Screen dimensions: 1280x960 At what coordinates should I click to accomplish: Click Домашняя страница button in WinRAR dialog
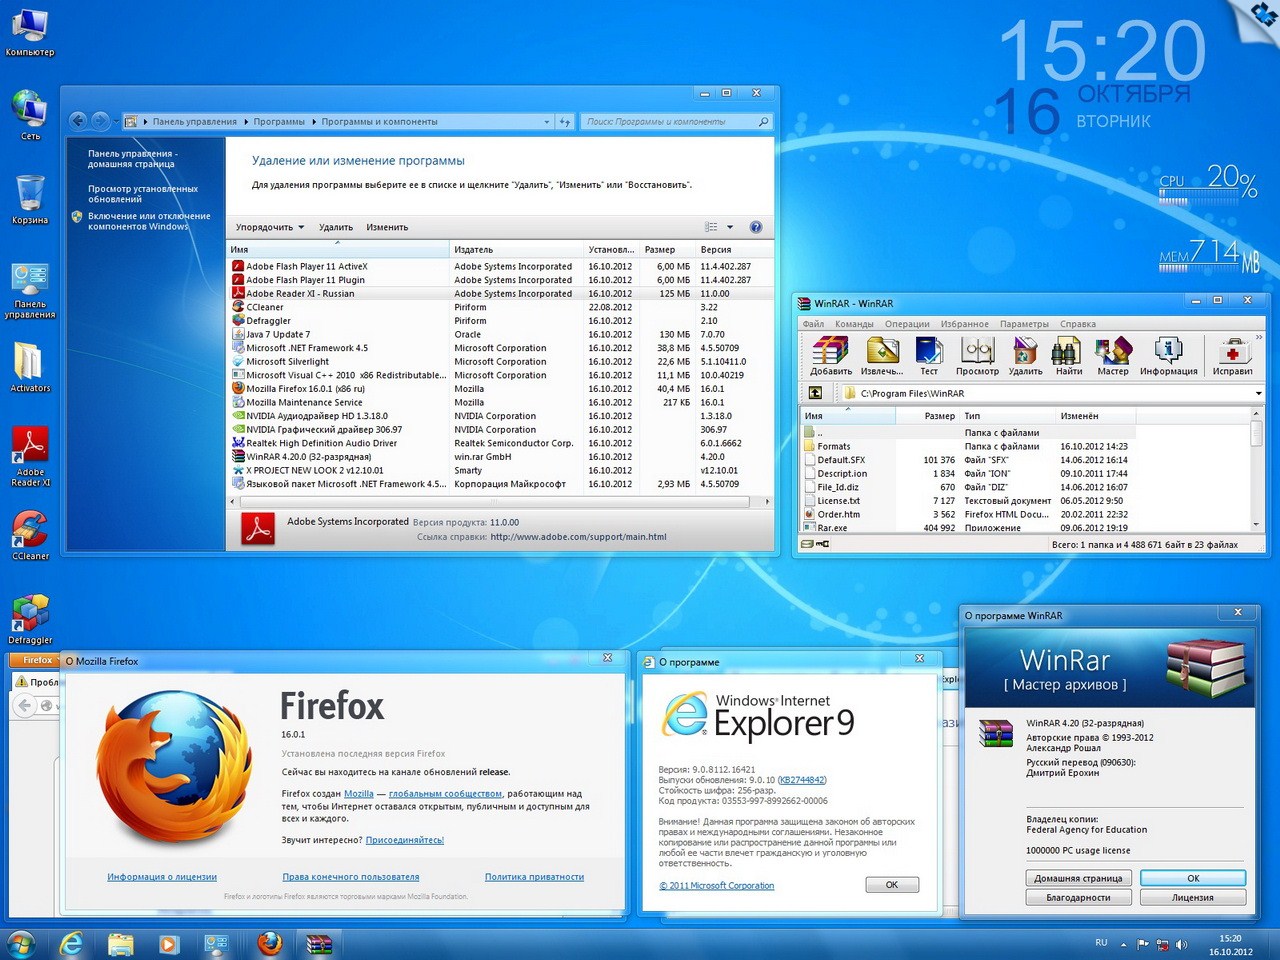(x=1078, y=878)
